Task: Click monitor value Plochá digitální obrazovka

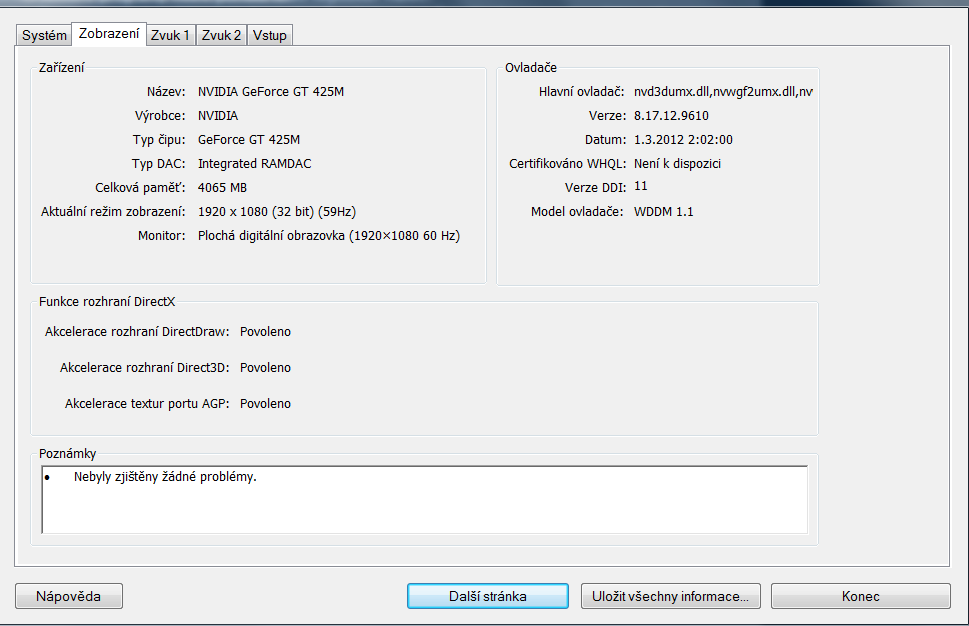Action: (329, 236)
